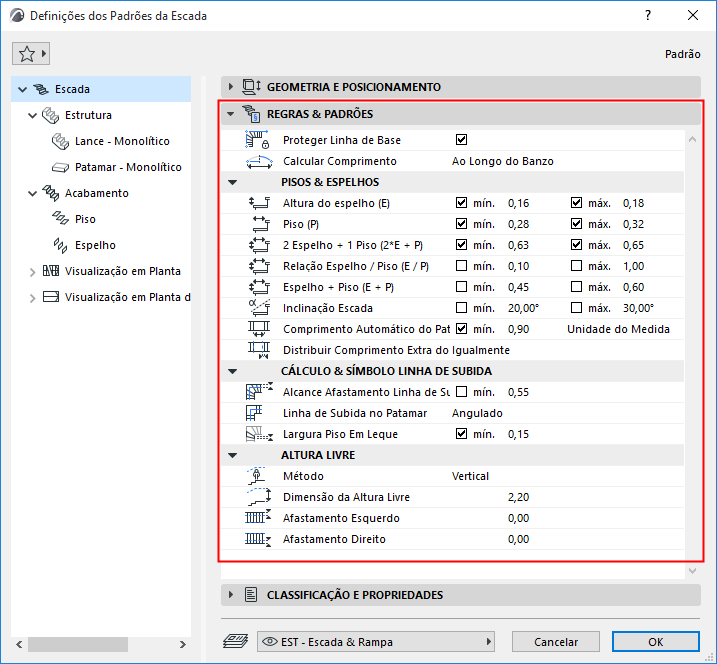Select Patamar - Monolítico tree item
The image size is (717, 664).
coord(128,167)
